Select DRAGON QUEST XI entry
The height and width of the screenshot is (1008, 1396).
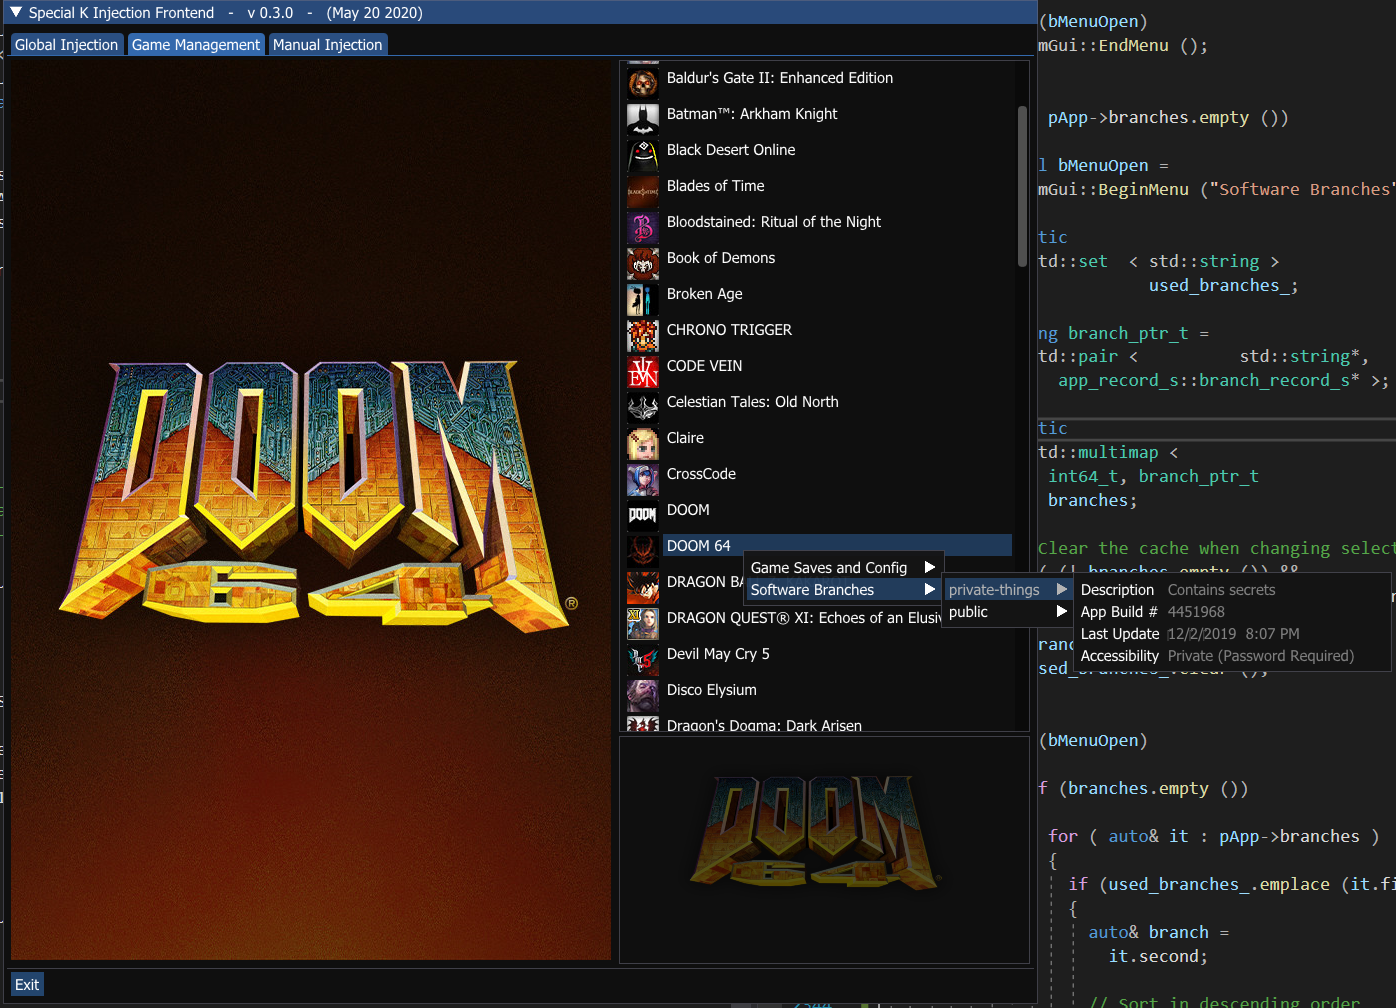(x=804, y=618)
